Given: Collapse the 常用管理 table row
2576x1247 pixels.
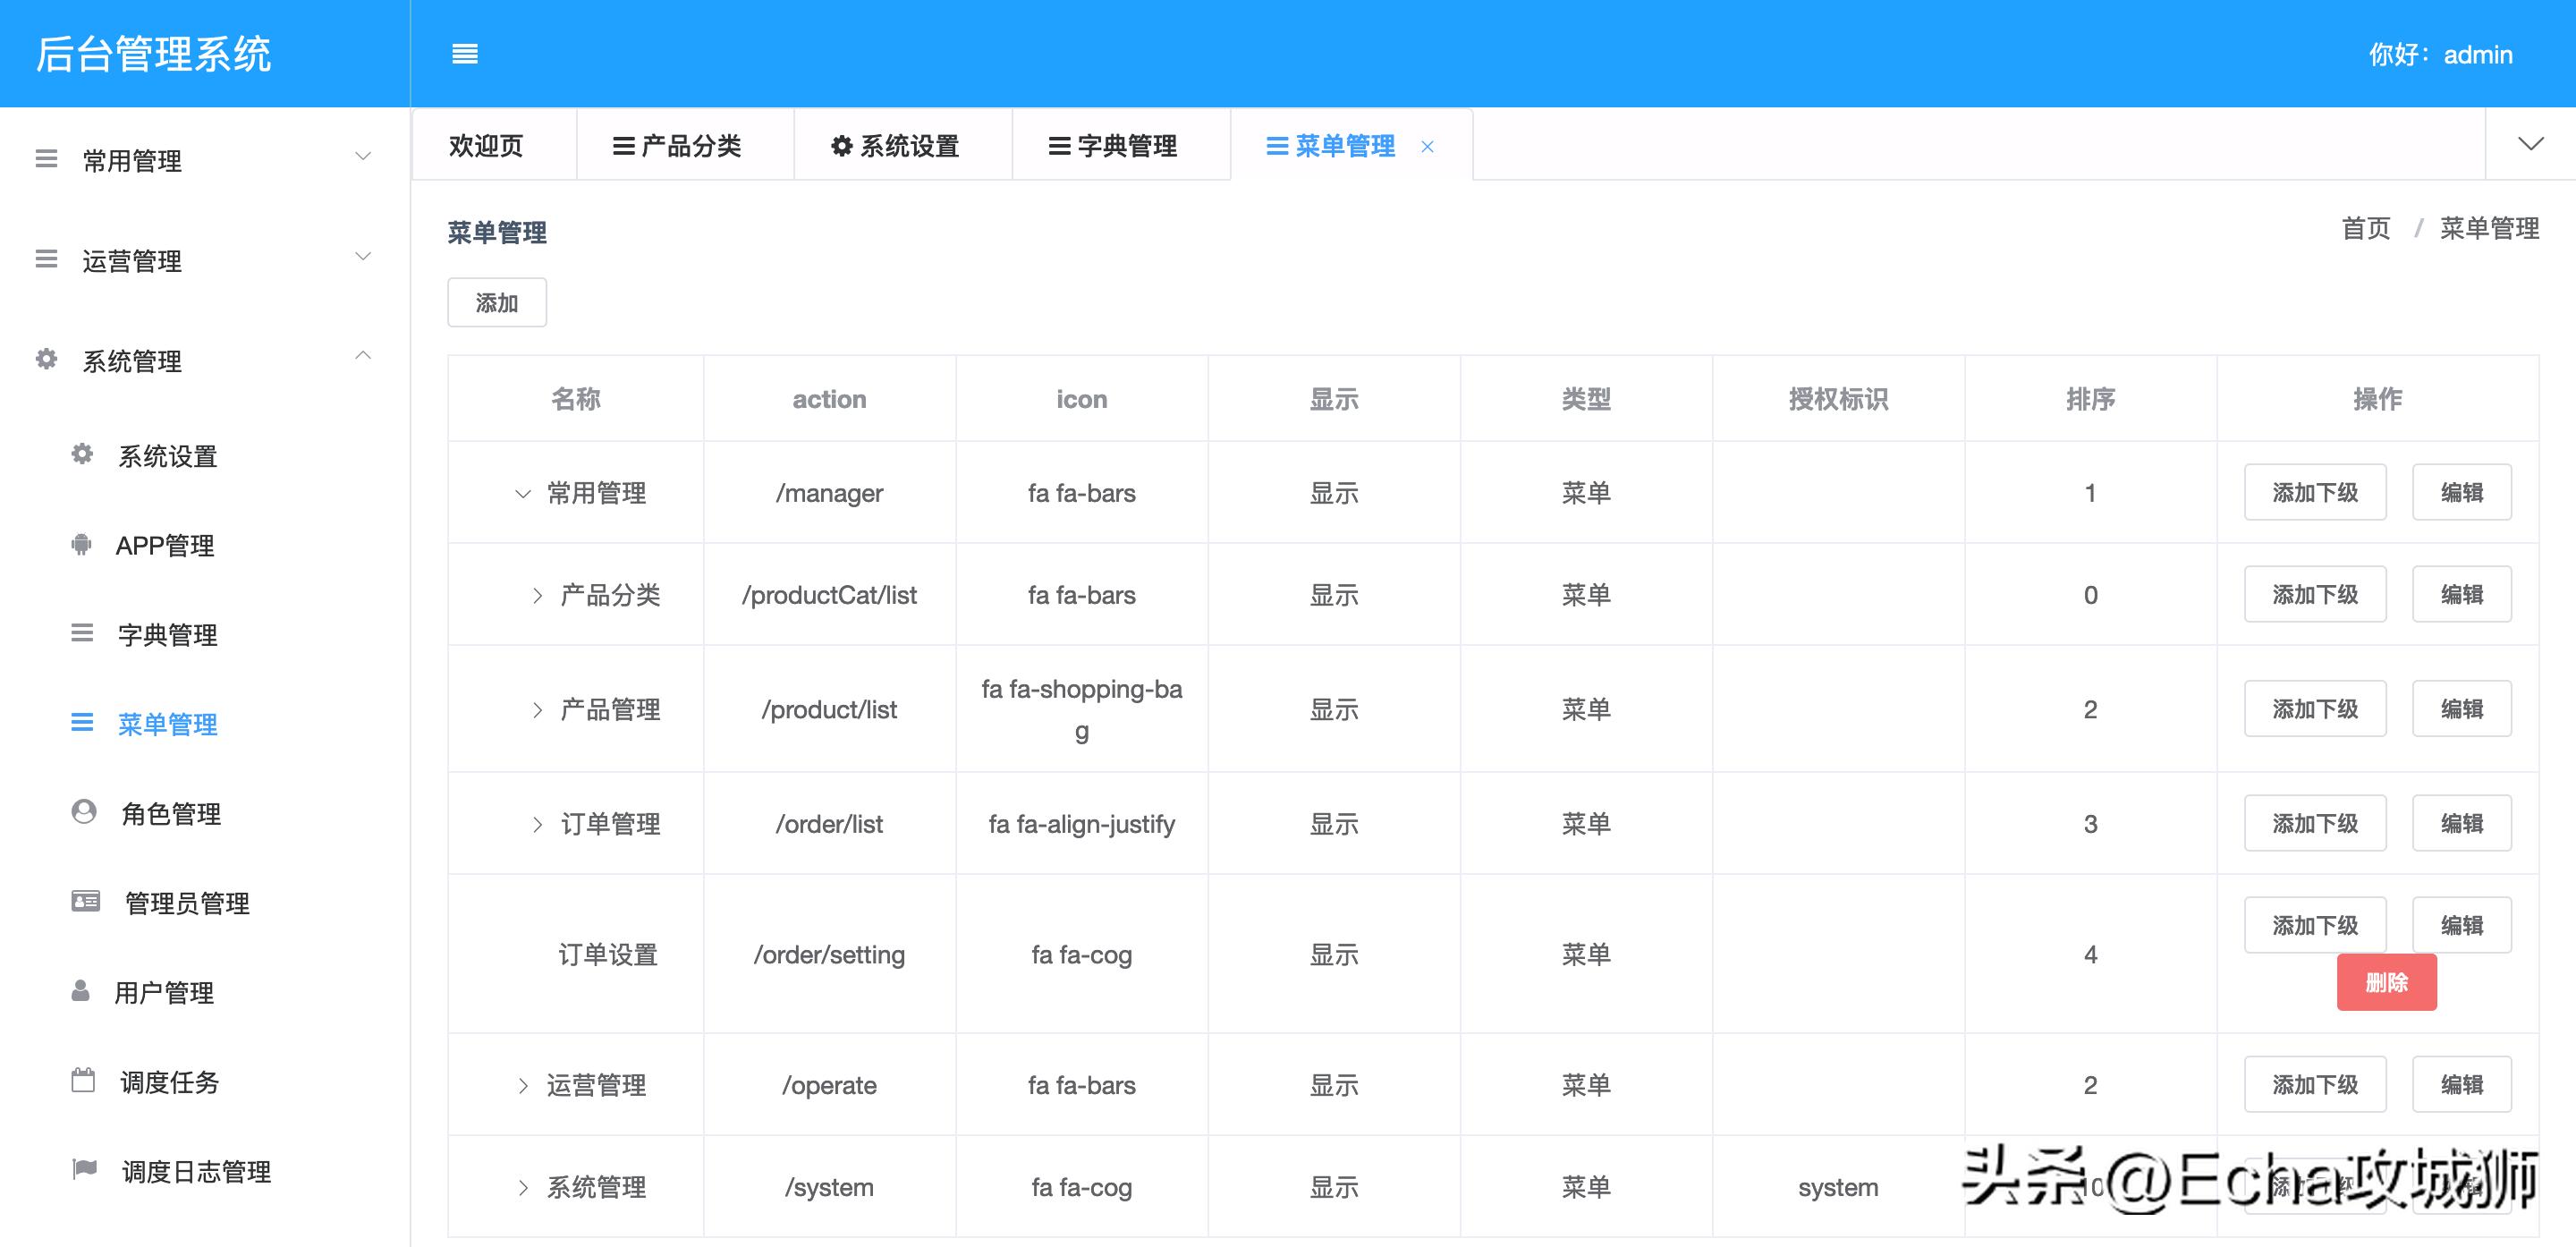Looking at the screenshot, I should coord(521,492).
